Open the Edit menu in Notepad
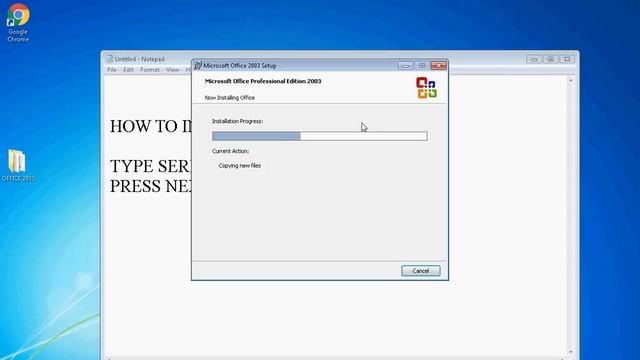The image size is (640, 360). [x=128, y=70]
